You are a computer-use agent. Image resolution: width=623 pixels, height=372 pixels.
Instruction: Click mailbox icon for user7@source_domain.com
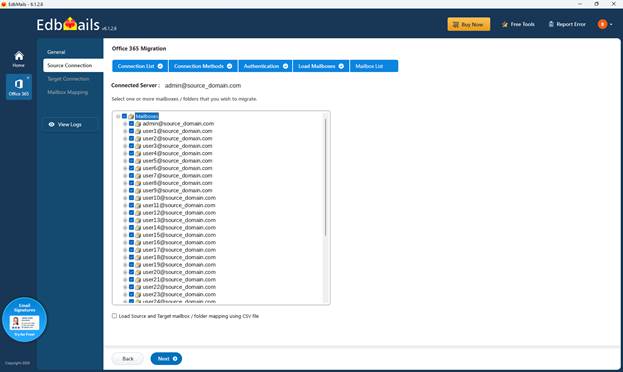(138, 176)
